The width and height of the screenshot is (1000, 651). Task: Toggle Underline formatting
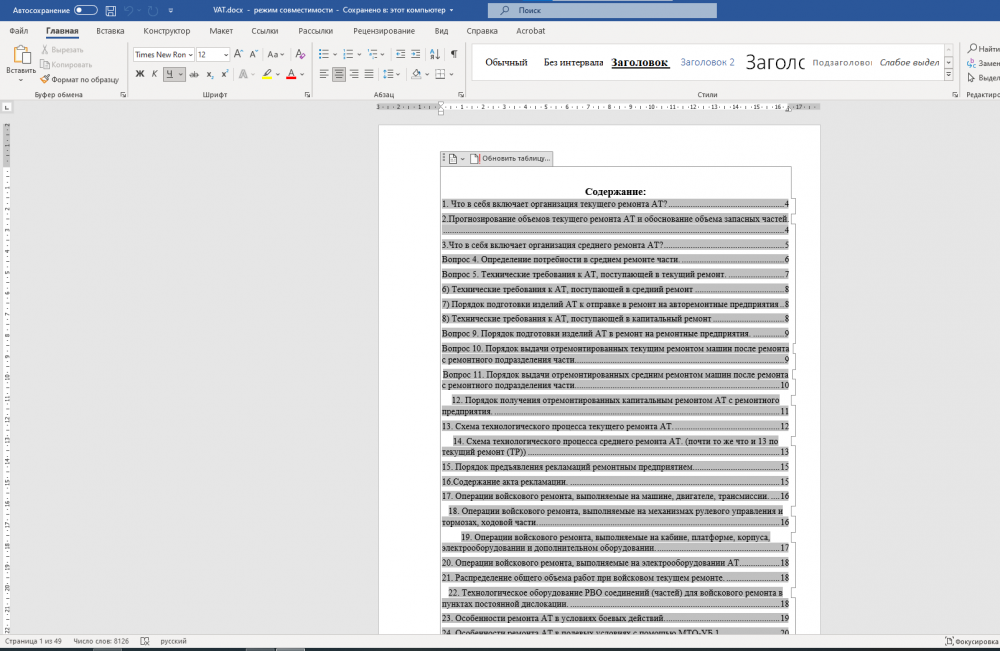click(169, 74)
